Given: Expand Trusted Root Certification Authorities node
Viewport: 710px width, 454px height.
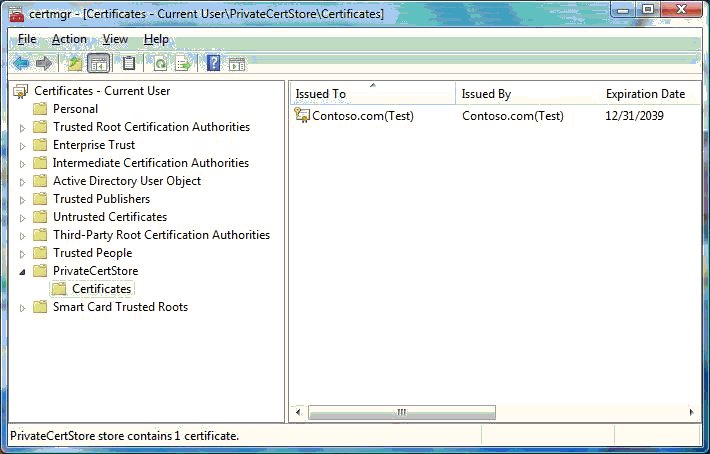Looking at the screenshot, I should tap(22, 128).
